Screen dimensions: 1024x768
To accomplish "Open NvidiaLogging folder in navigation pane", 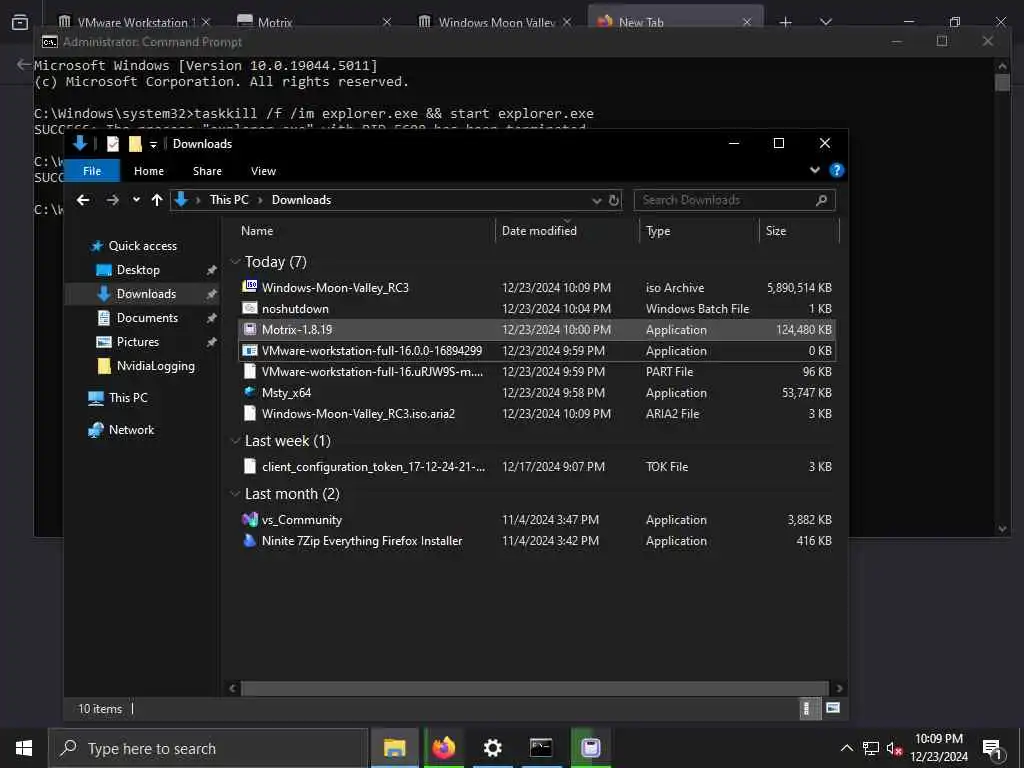I will (x=155, y=366).
